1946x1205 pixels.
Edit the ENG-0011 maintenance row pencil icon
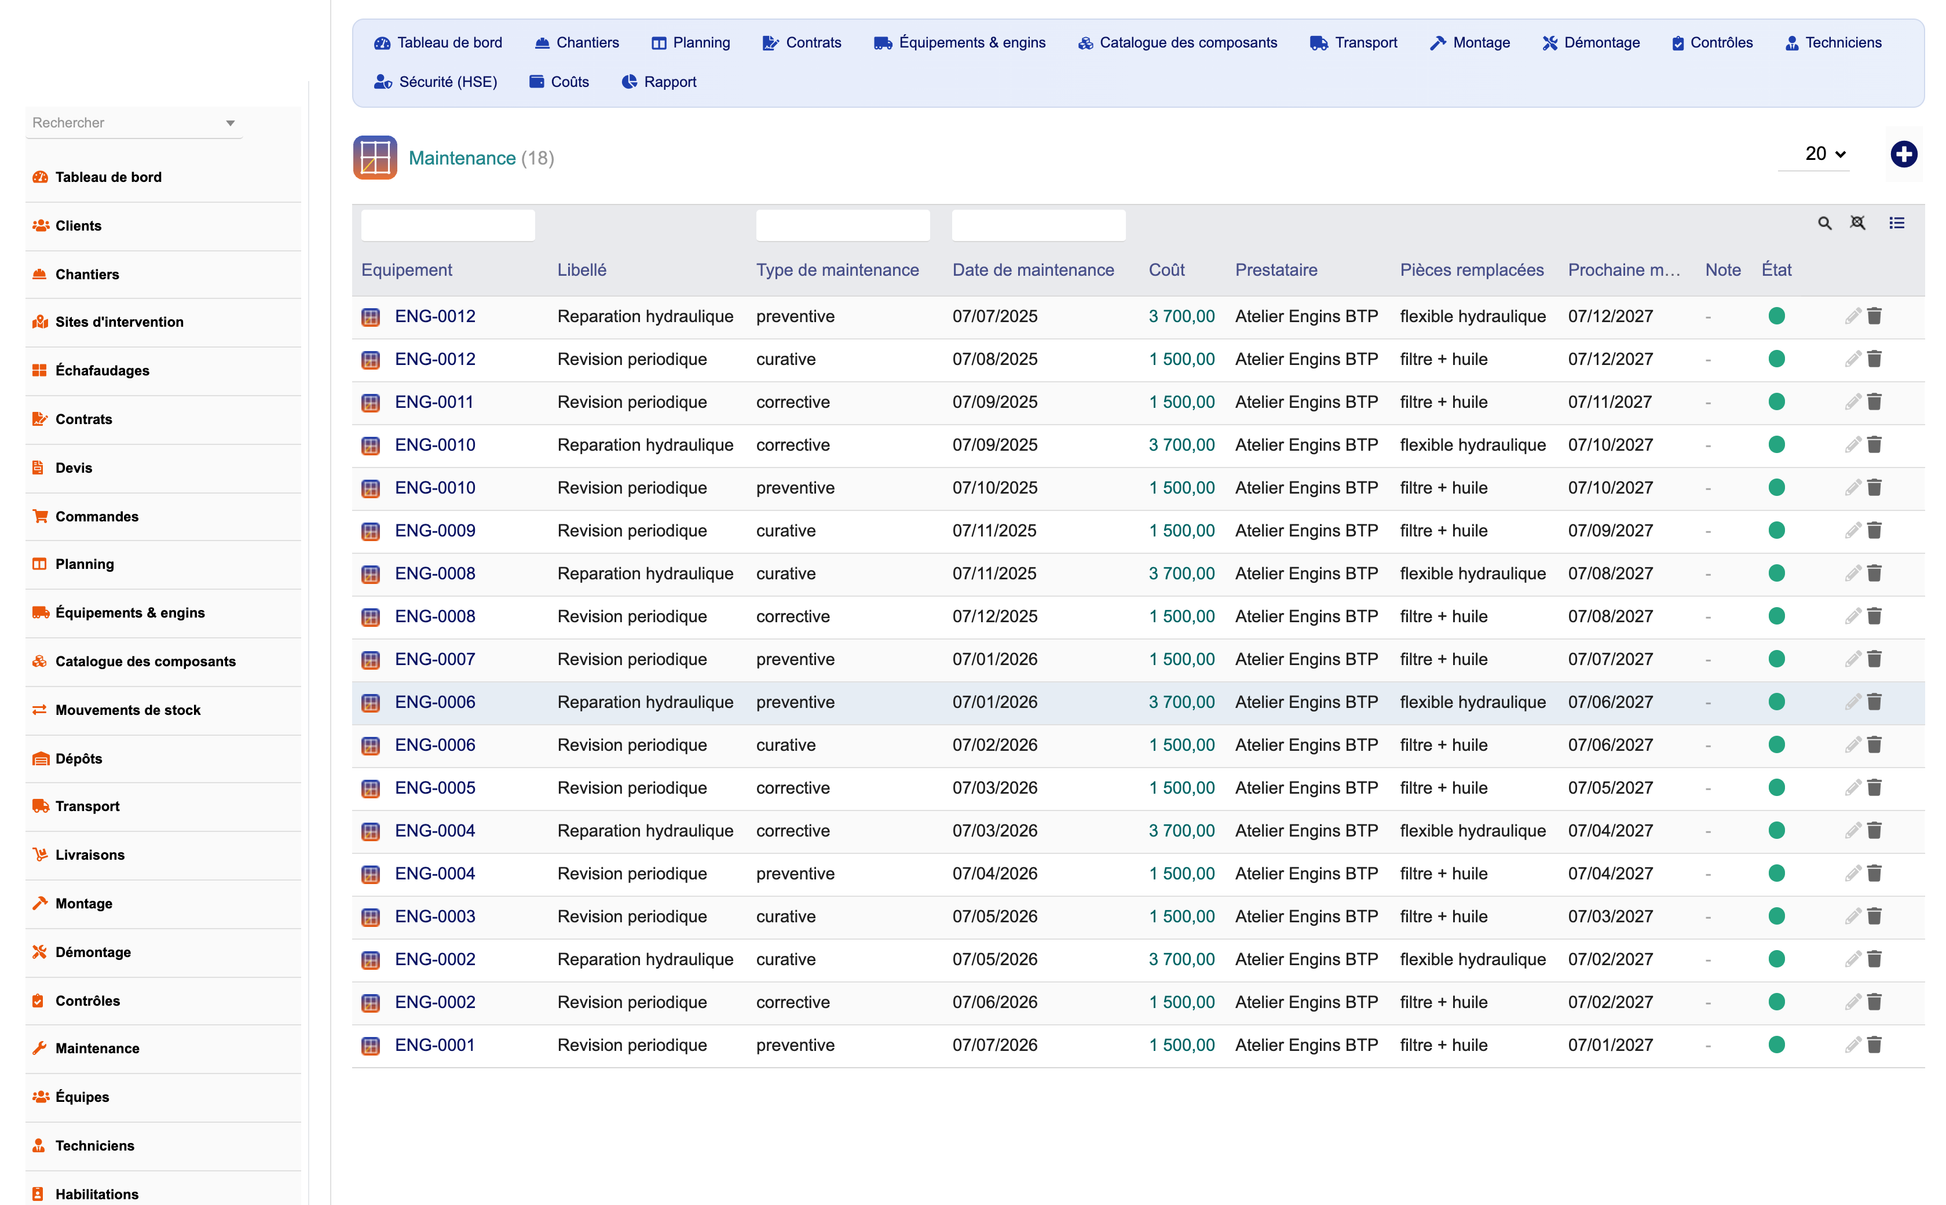pos(1852,402)
